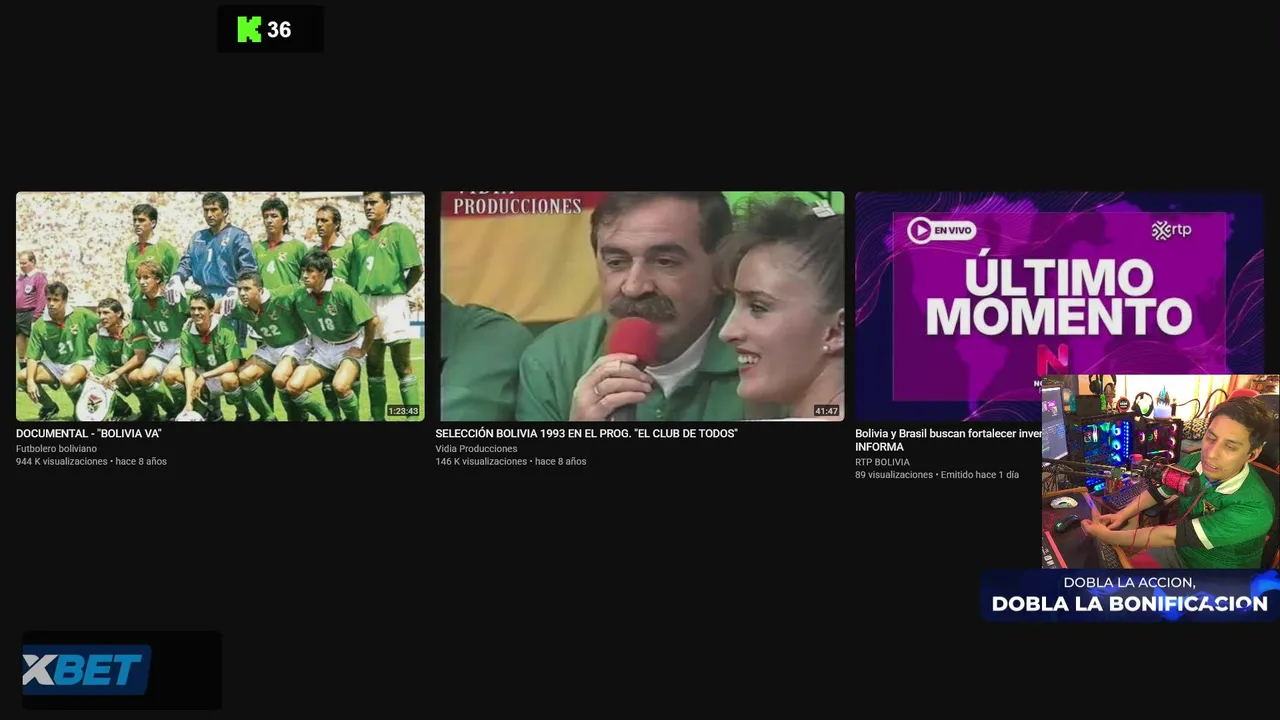The width and height of the screenshot is (1280, 720).
Task: Open the Selección Bolivia 1993 video thumbnail
Action: [x=640, y=306]
